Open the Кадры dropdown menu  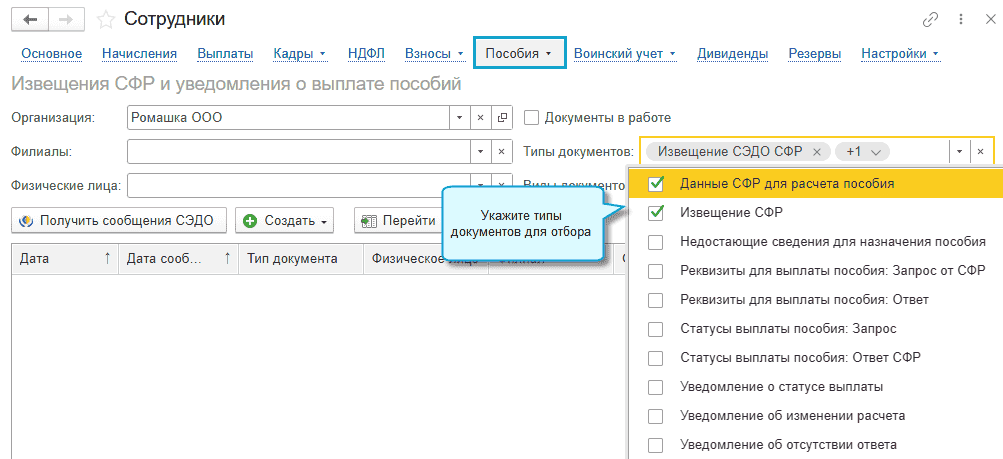(x=300, y=54)
